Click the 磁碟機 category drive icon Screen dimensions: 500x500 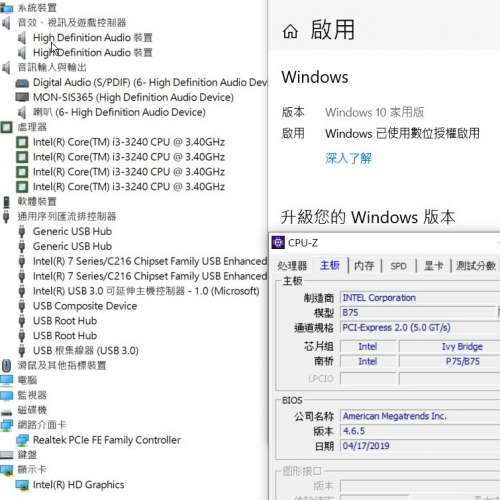point(6,412)
